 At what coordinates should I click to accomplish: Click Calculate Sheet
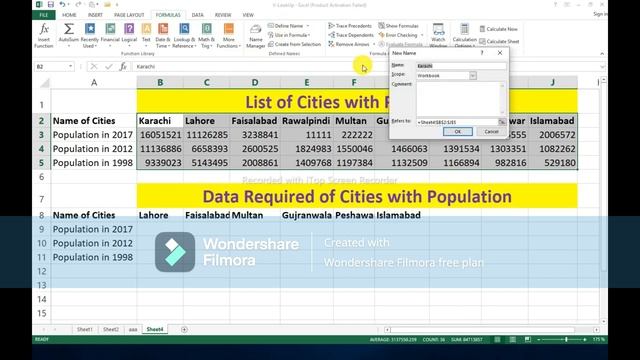499,41
